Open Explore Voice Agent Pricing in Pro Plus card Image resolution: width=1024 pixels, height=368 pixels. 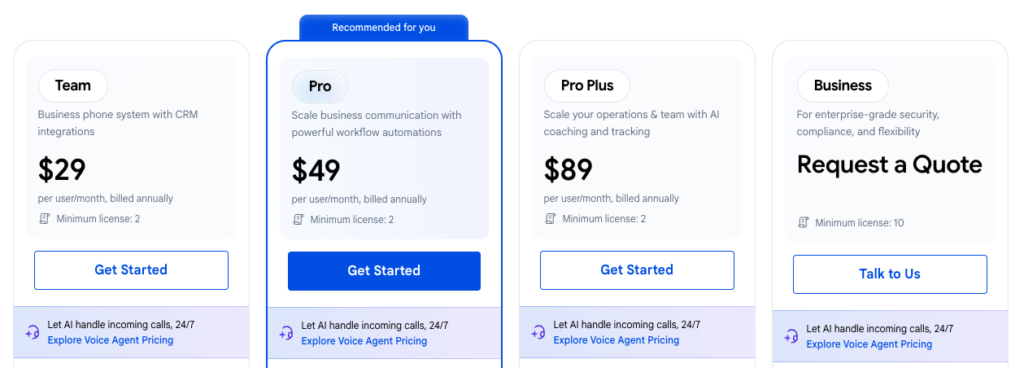point(616,340)
